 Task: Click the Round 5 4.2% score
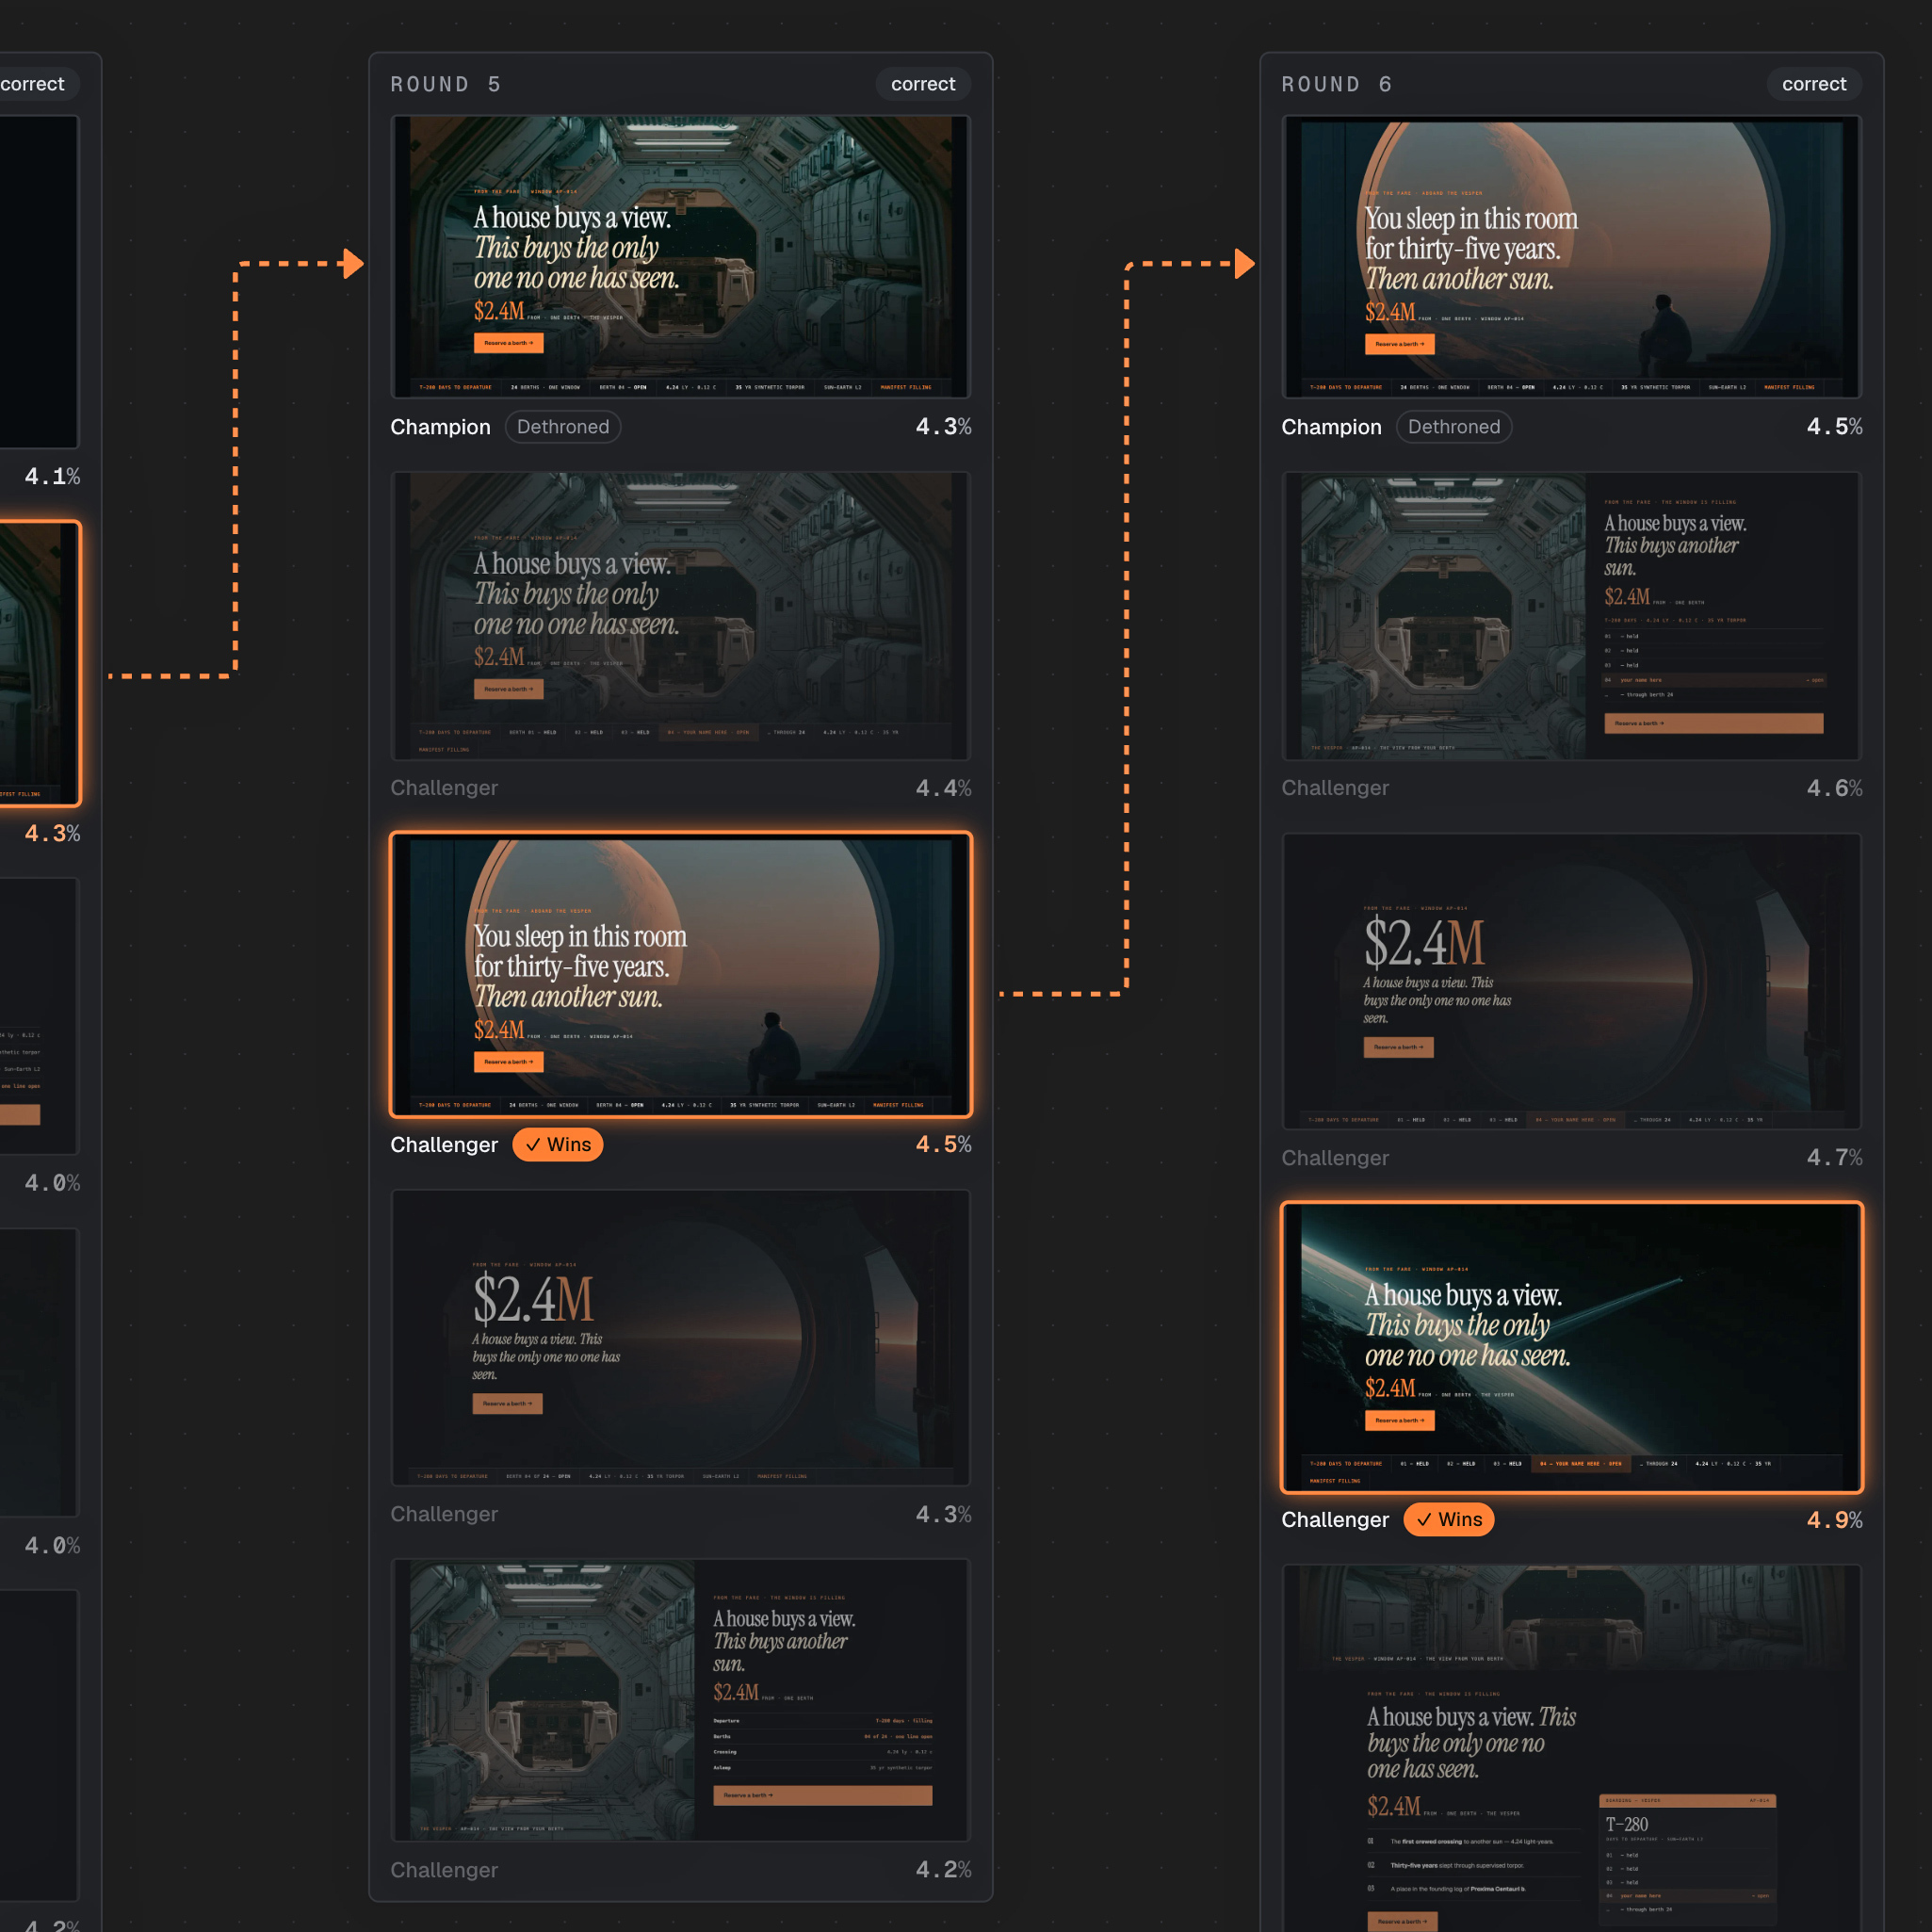(x=943, y=1870)
